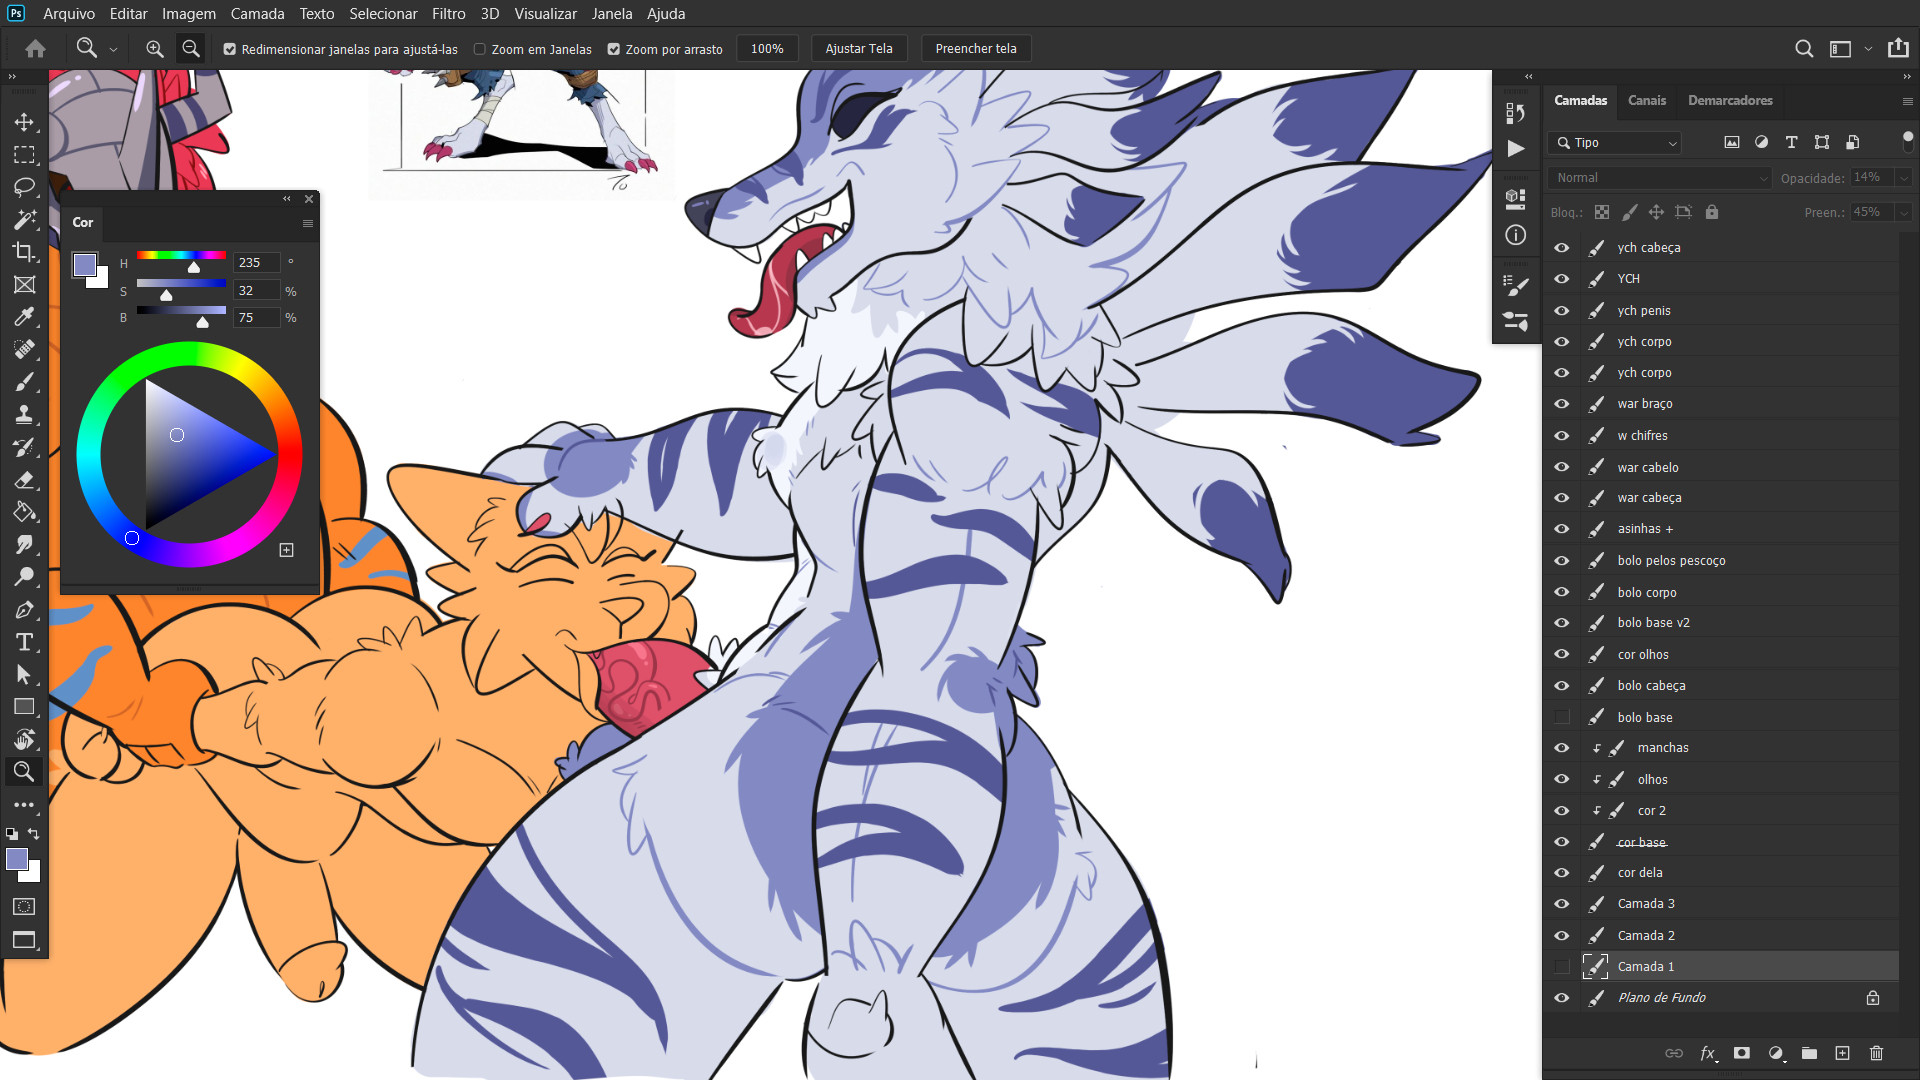
Task: Select the Magic Wand tool
Action: click(x=24, y=220)
